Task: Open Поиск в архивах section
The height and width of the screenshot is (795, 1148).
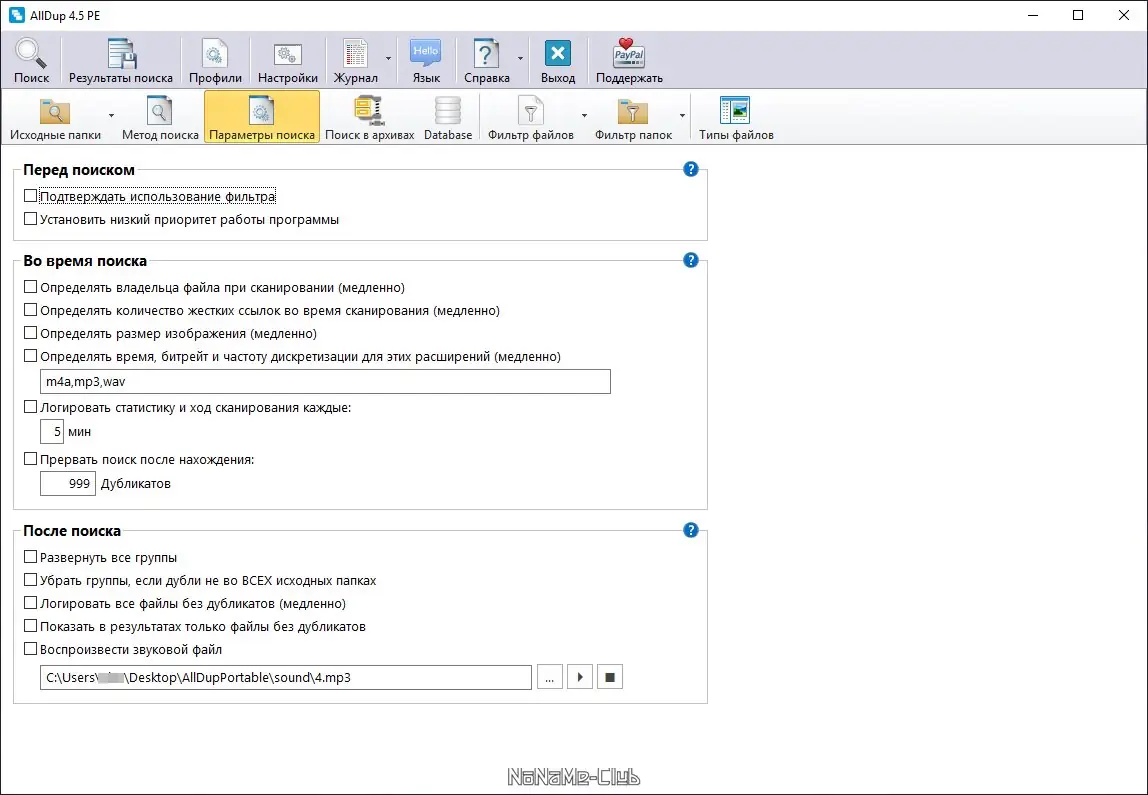Action: [x=370, y=117]
